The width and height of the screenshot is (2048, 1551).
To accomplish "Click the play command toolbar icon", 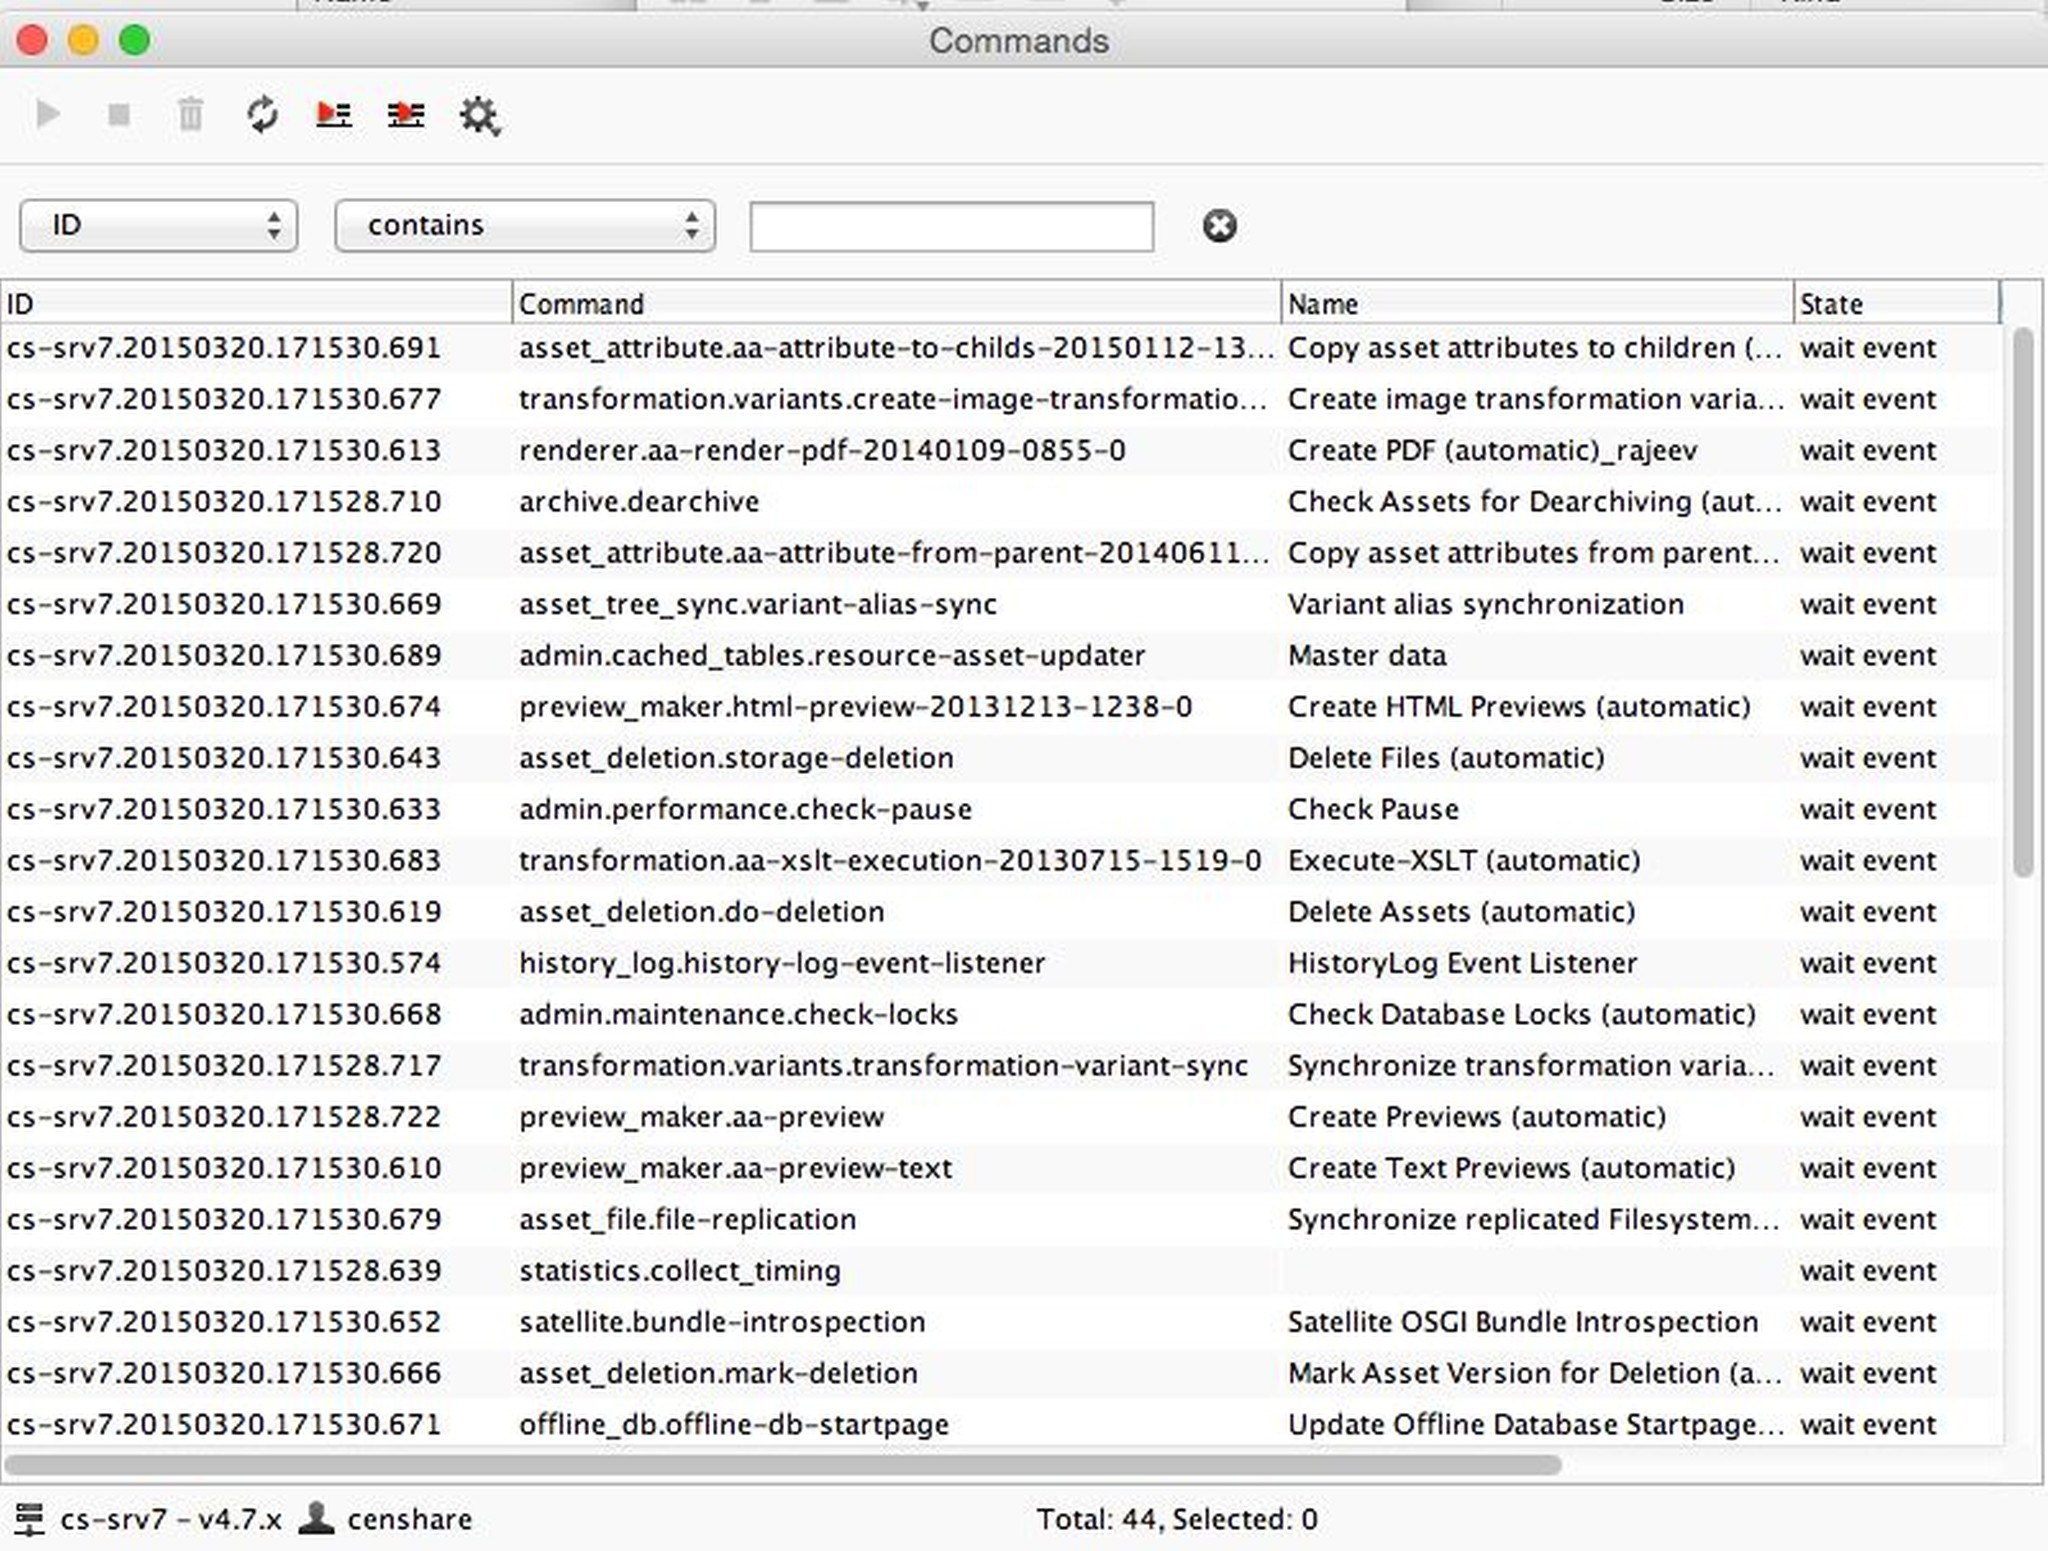I will point(47,115).
